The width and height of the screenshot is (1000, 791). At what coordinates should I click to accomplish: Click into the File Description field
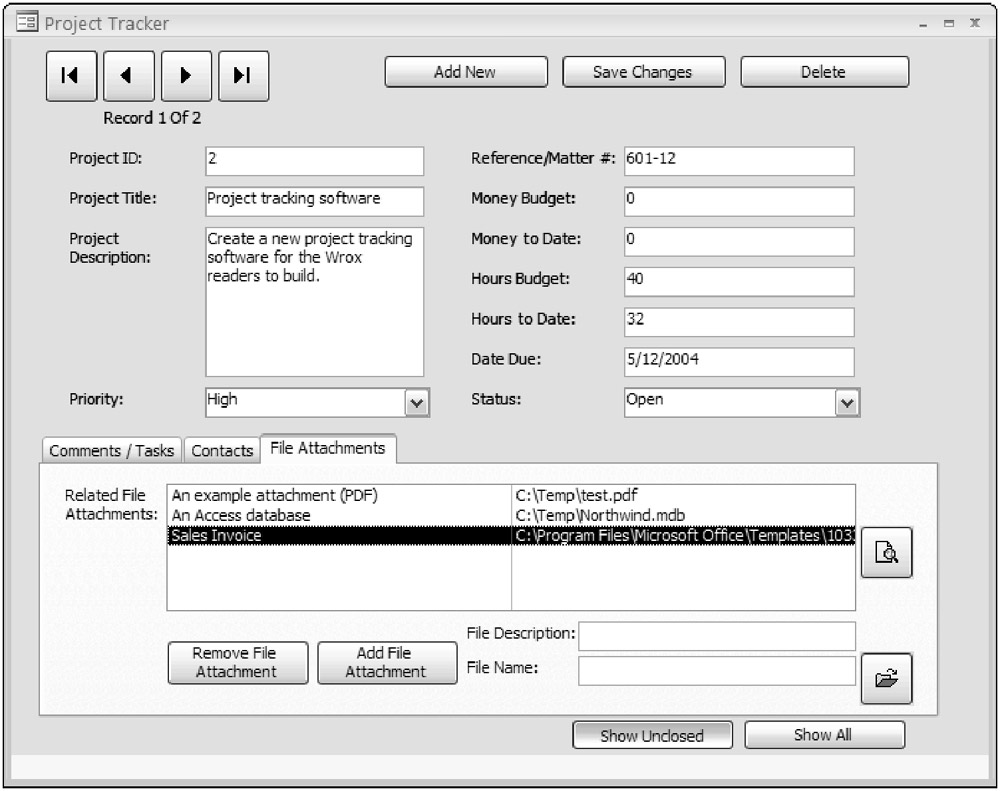coord(716,636)
